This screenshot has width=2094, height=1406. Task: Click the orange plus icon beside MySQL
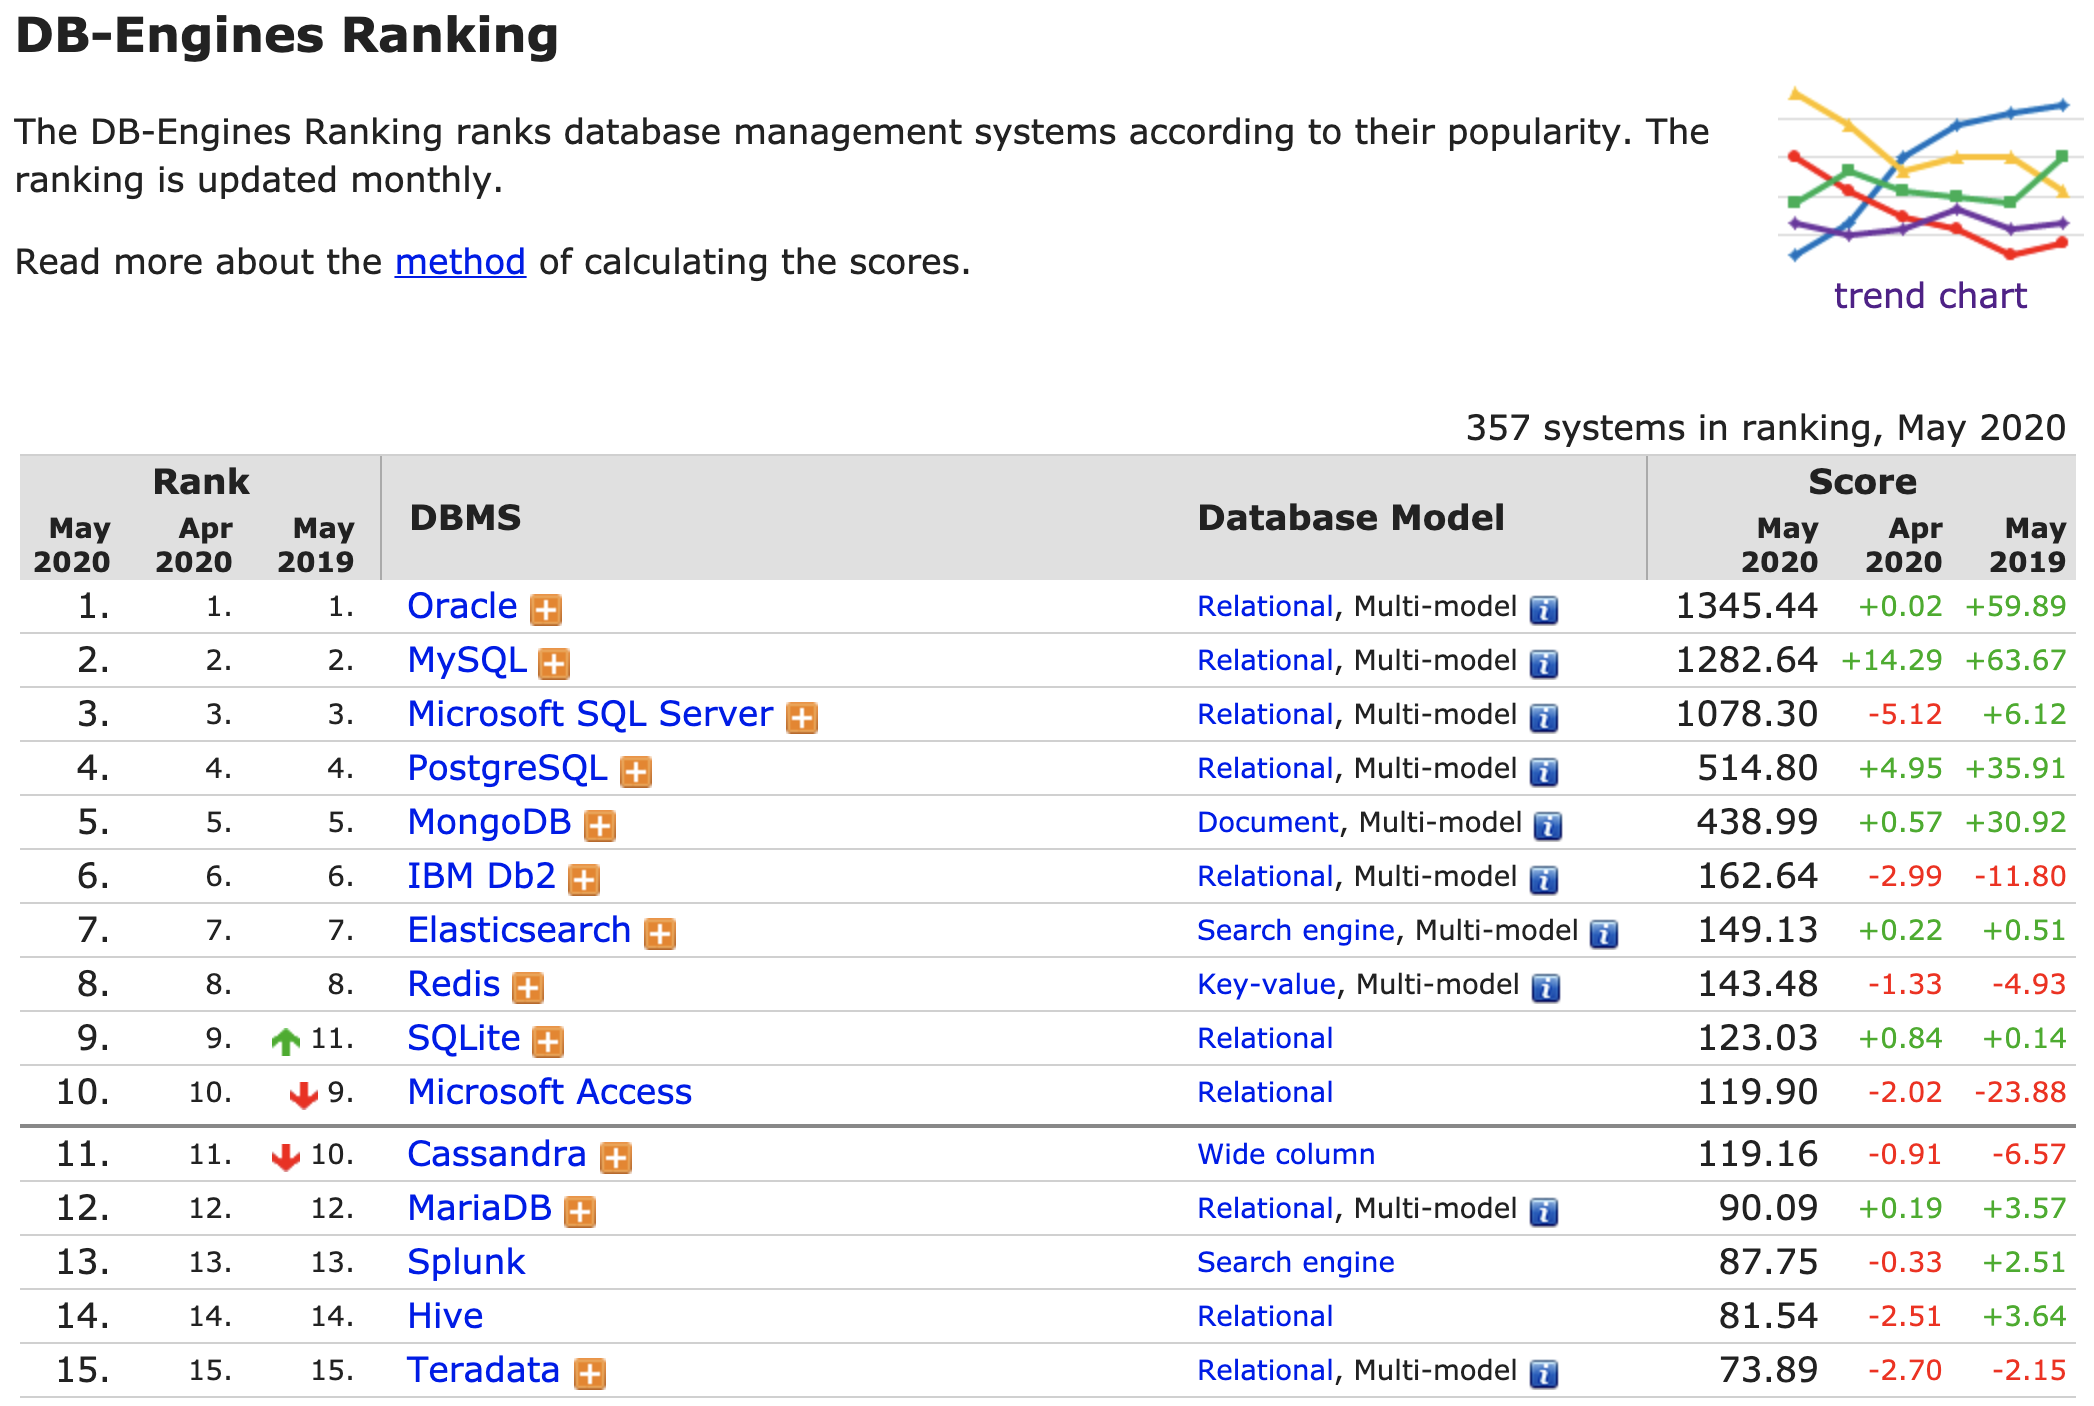tap(554, 663)
